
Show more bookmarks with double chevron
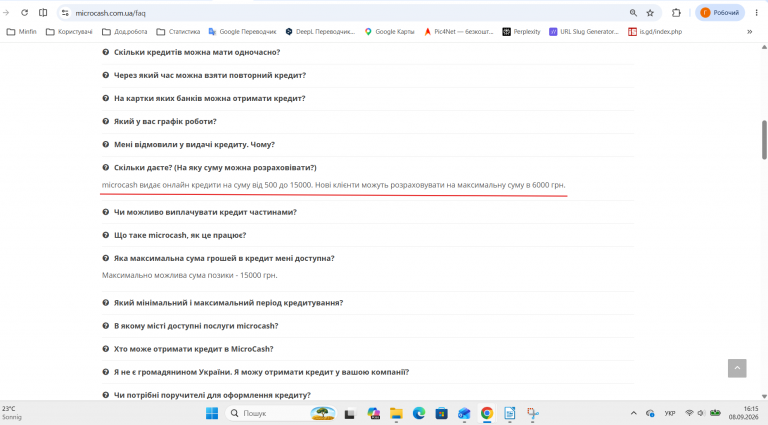pyautogui.click(x=749, y=32)
